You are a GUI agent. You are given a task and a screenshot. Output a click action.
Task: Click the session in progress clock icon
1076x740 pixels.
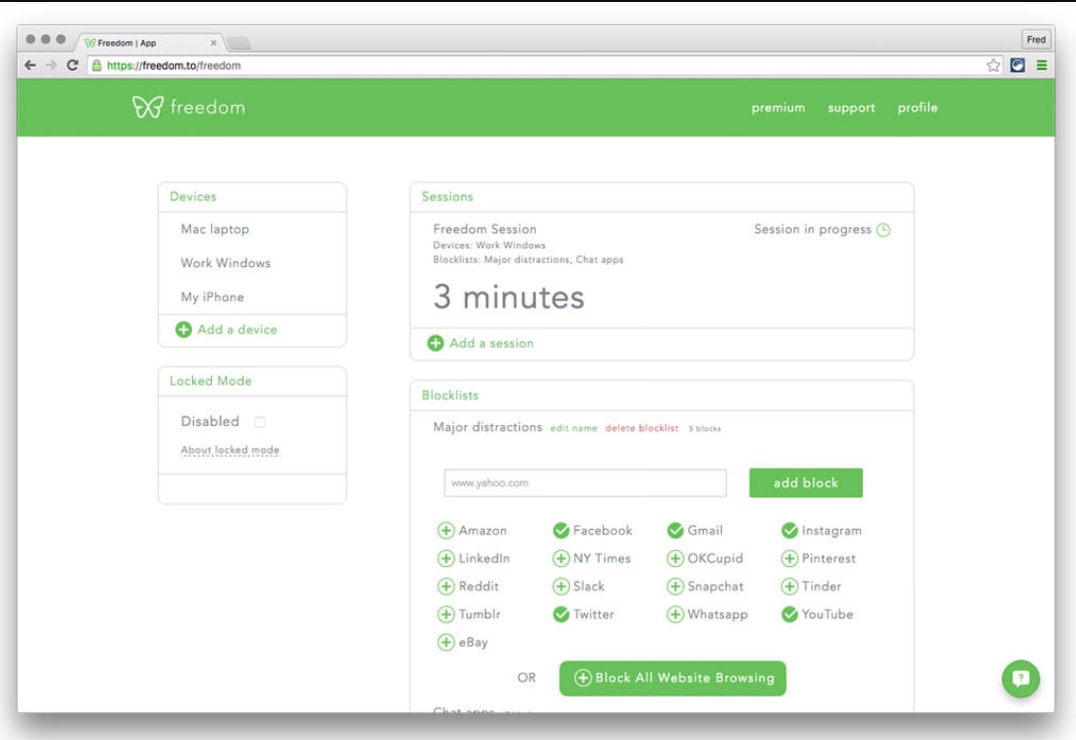coord(884,230)
